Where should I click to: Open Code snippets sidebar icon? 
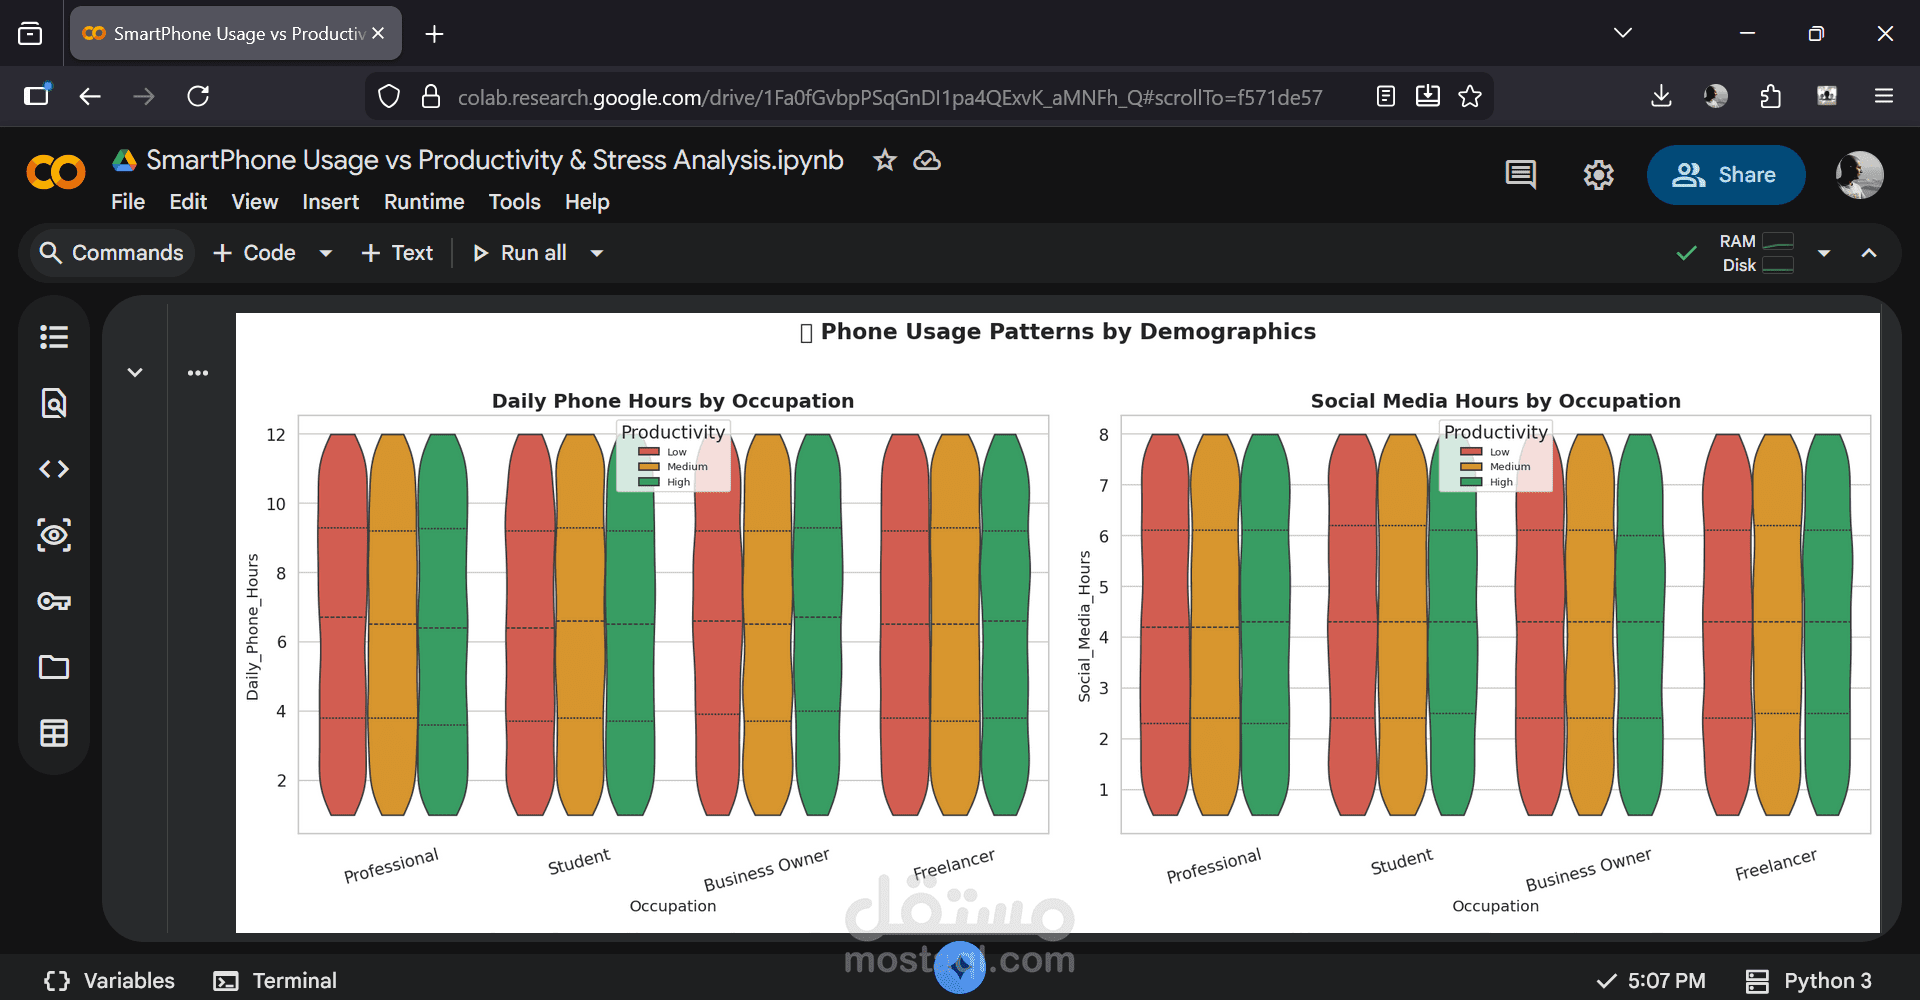(54, 469)
